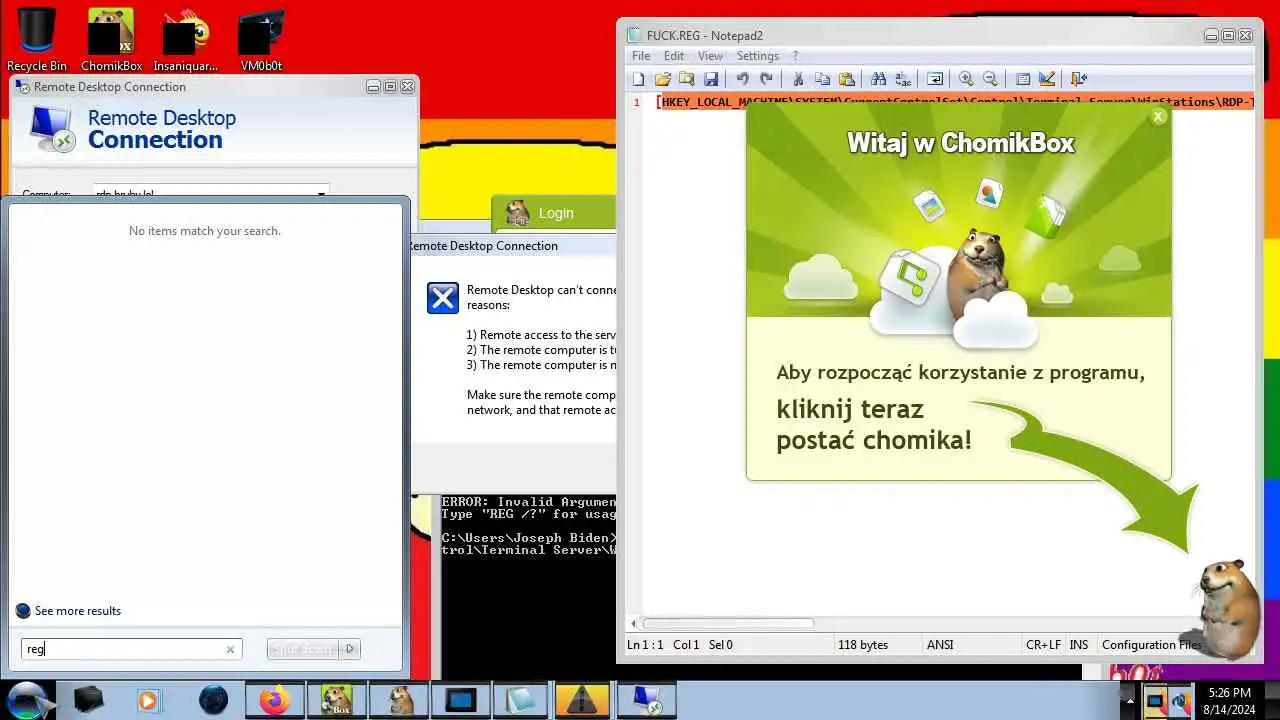Click the ChomikBox taskbar button with Box label
This screenshot has width=1280, height=720.
(x=336, y=700)
